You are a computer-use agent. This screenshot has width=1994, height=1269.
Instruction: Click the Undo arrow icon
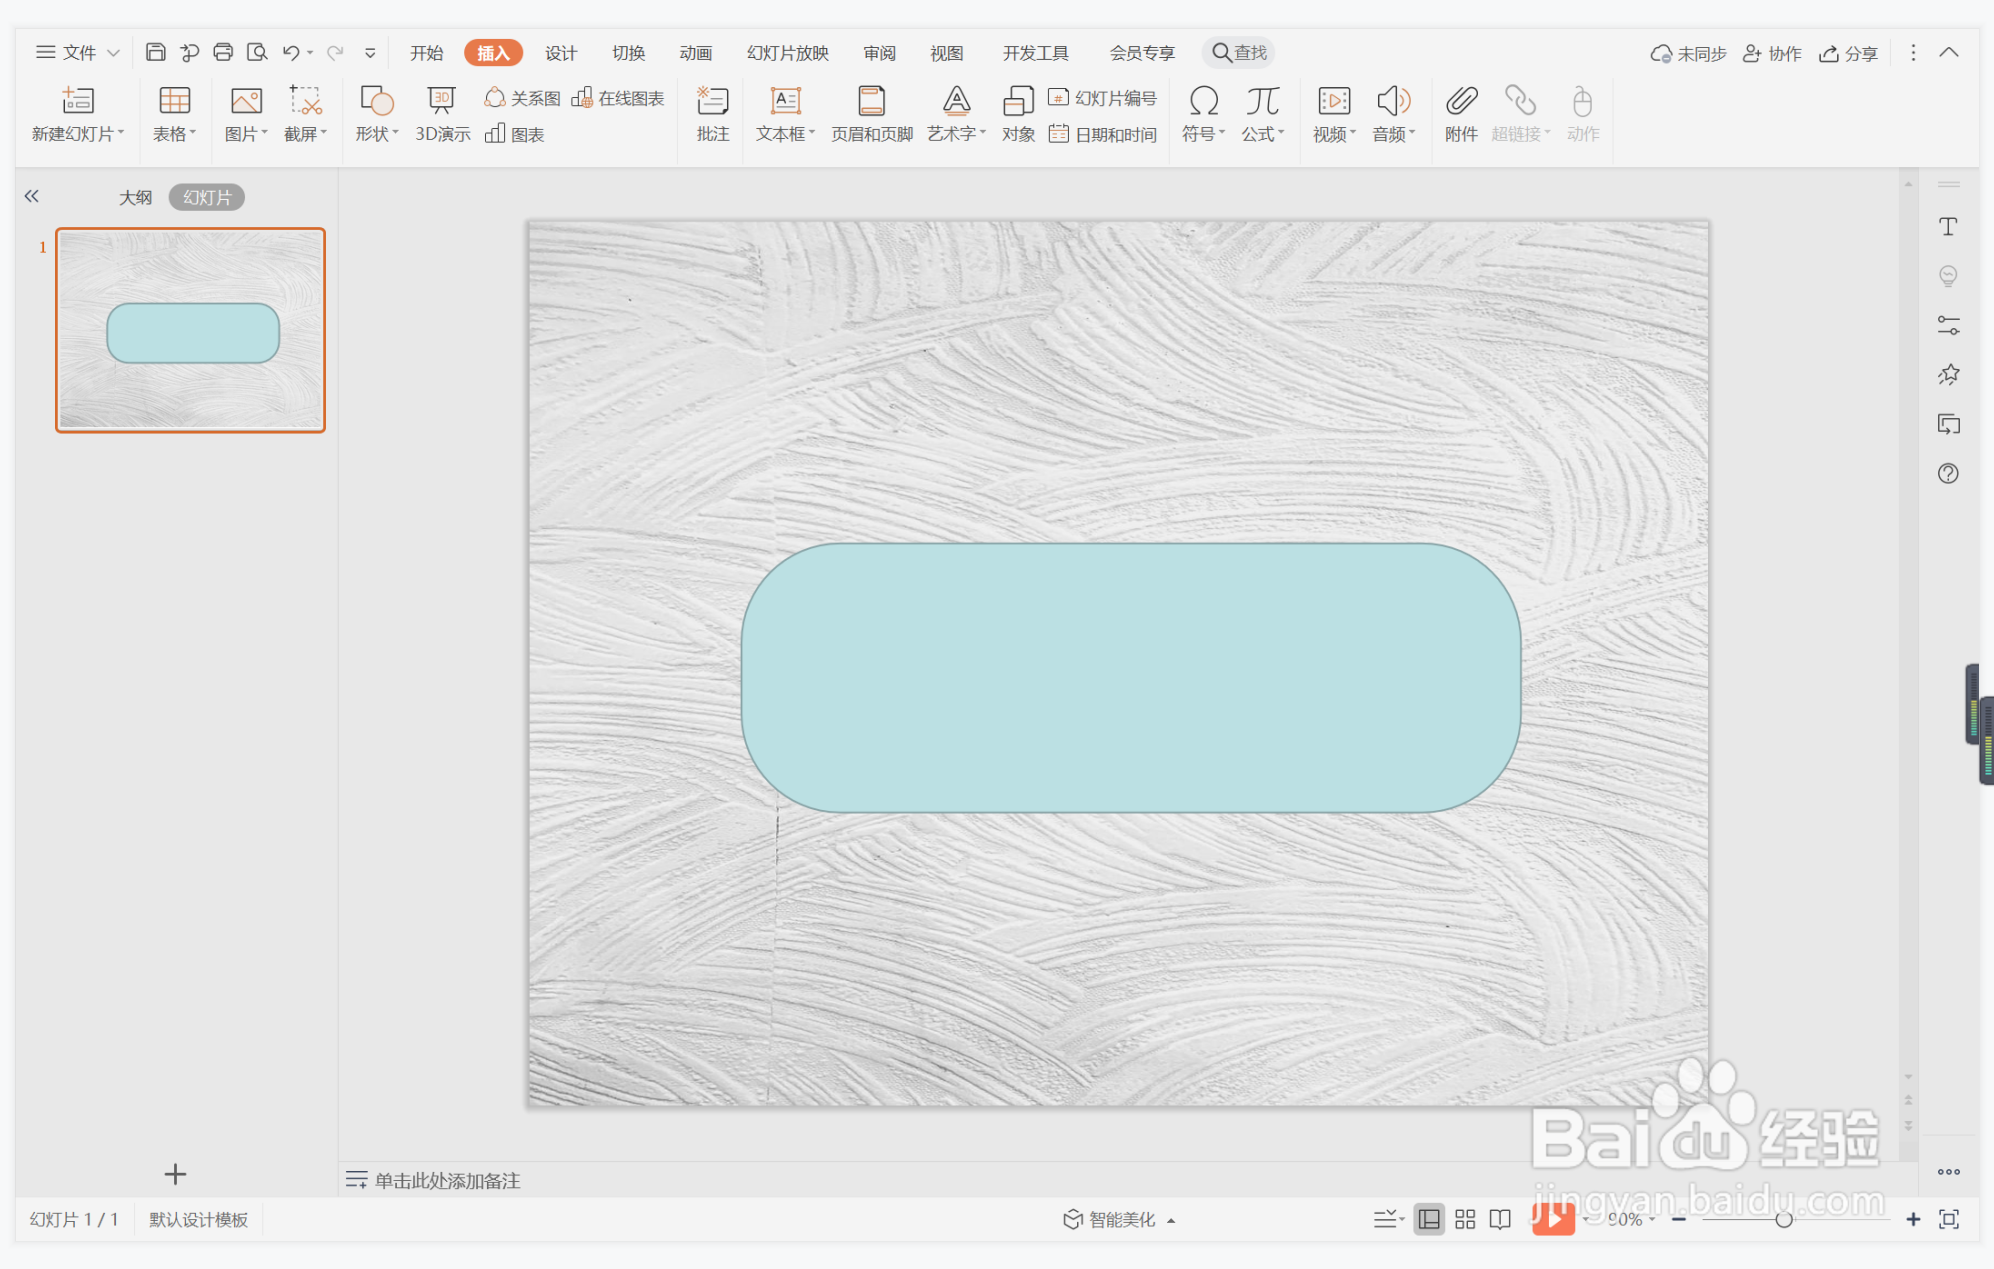click(291, 52)
